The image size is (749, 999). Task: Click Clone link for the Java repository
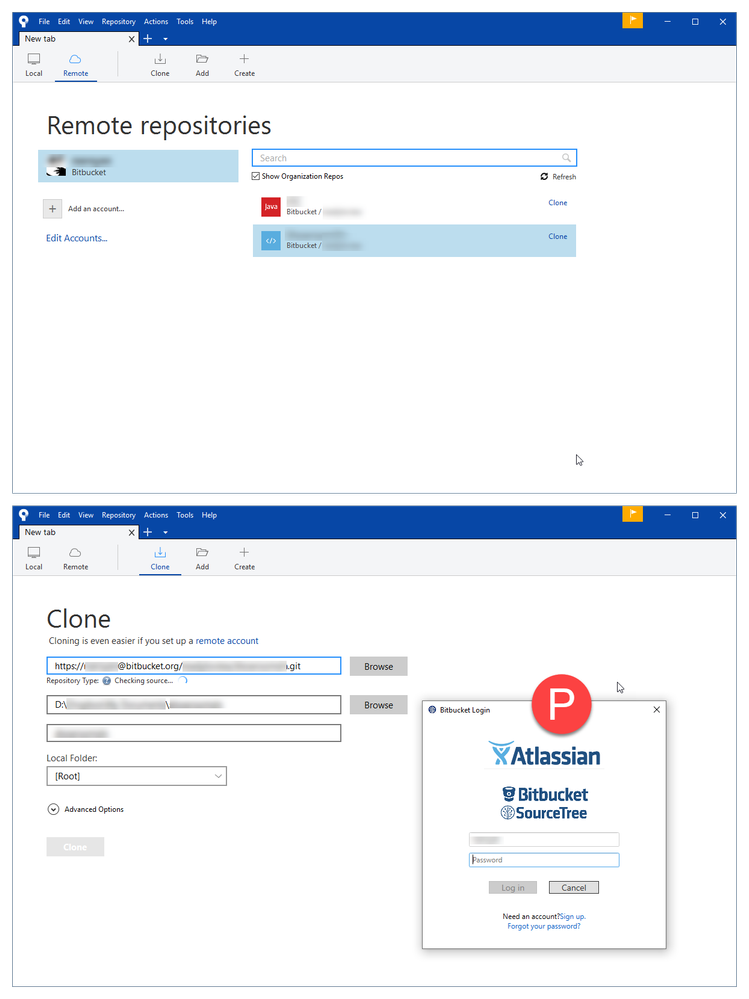[x=557, y=203]
